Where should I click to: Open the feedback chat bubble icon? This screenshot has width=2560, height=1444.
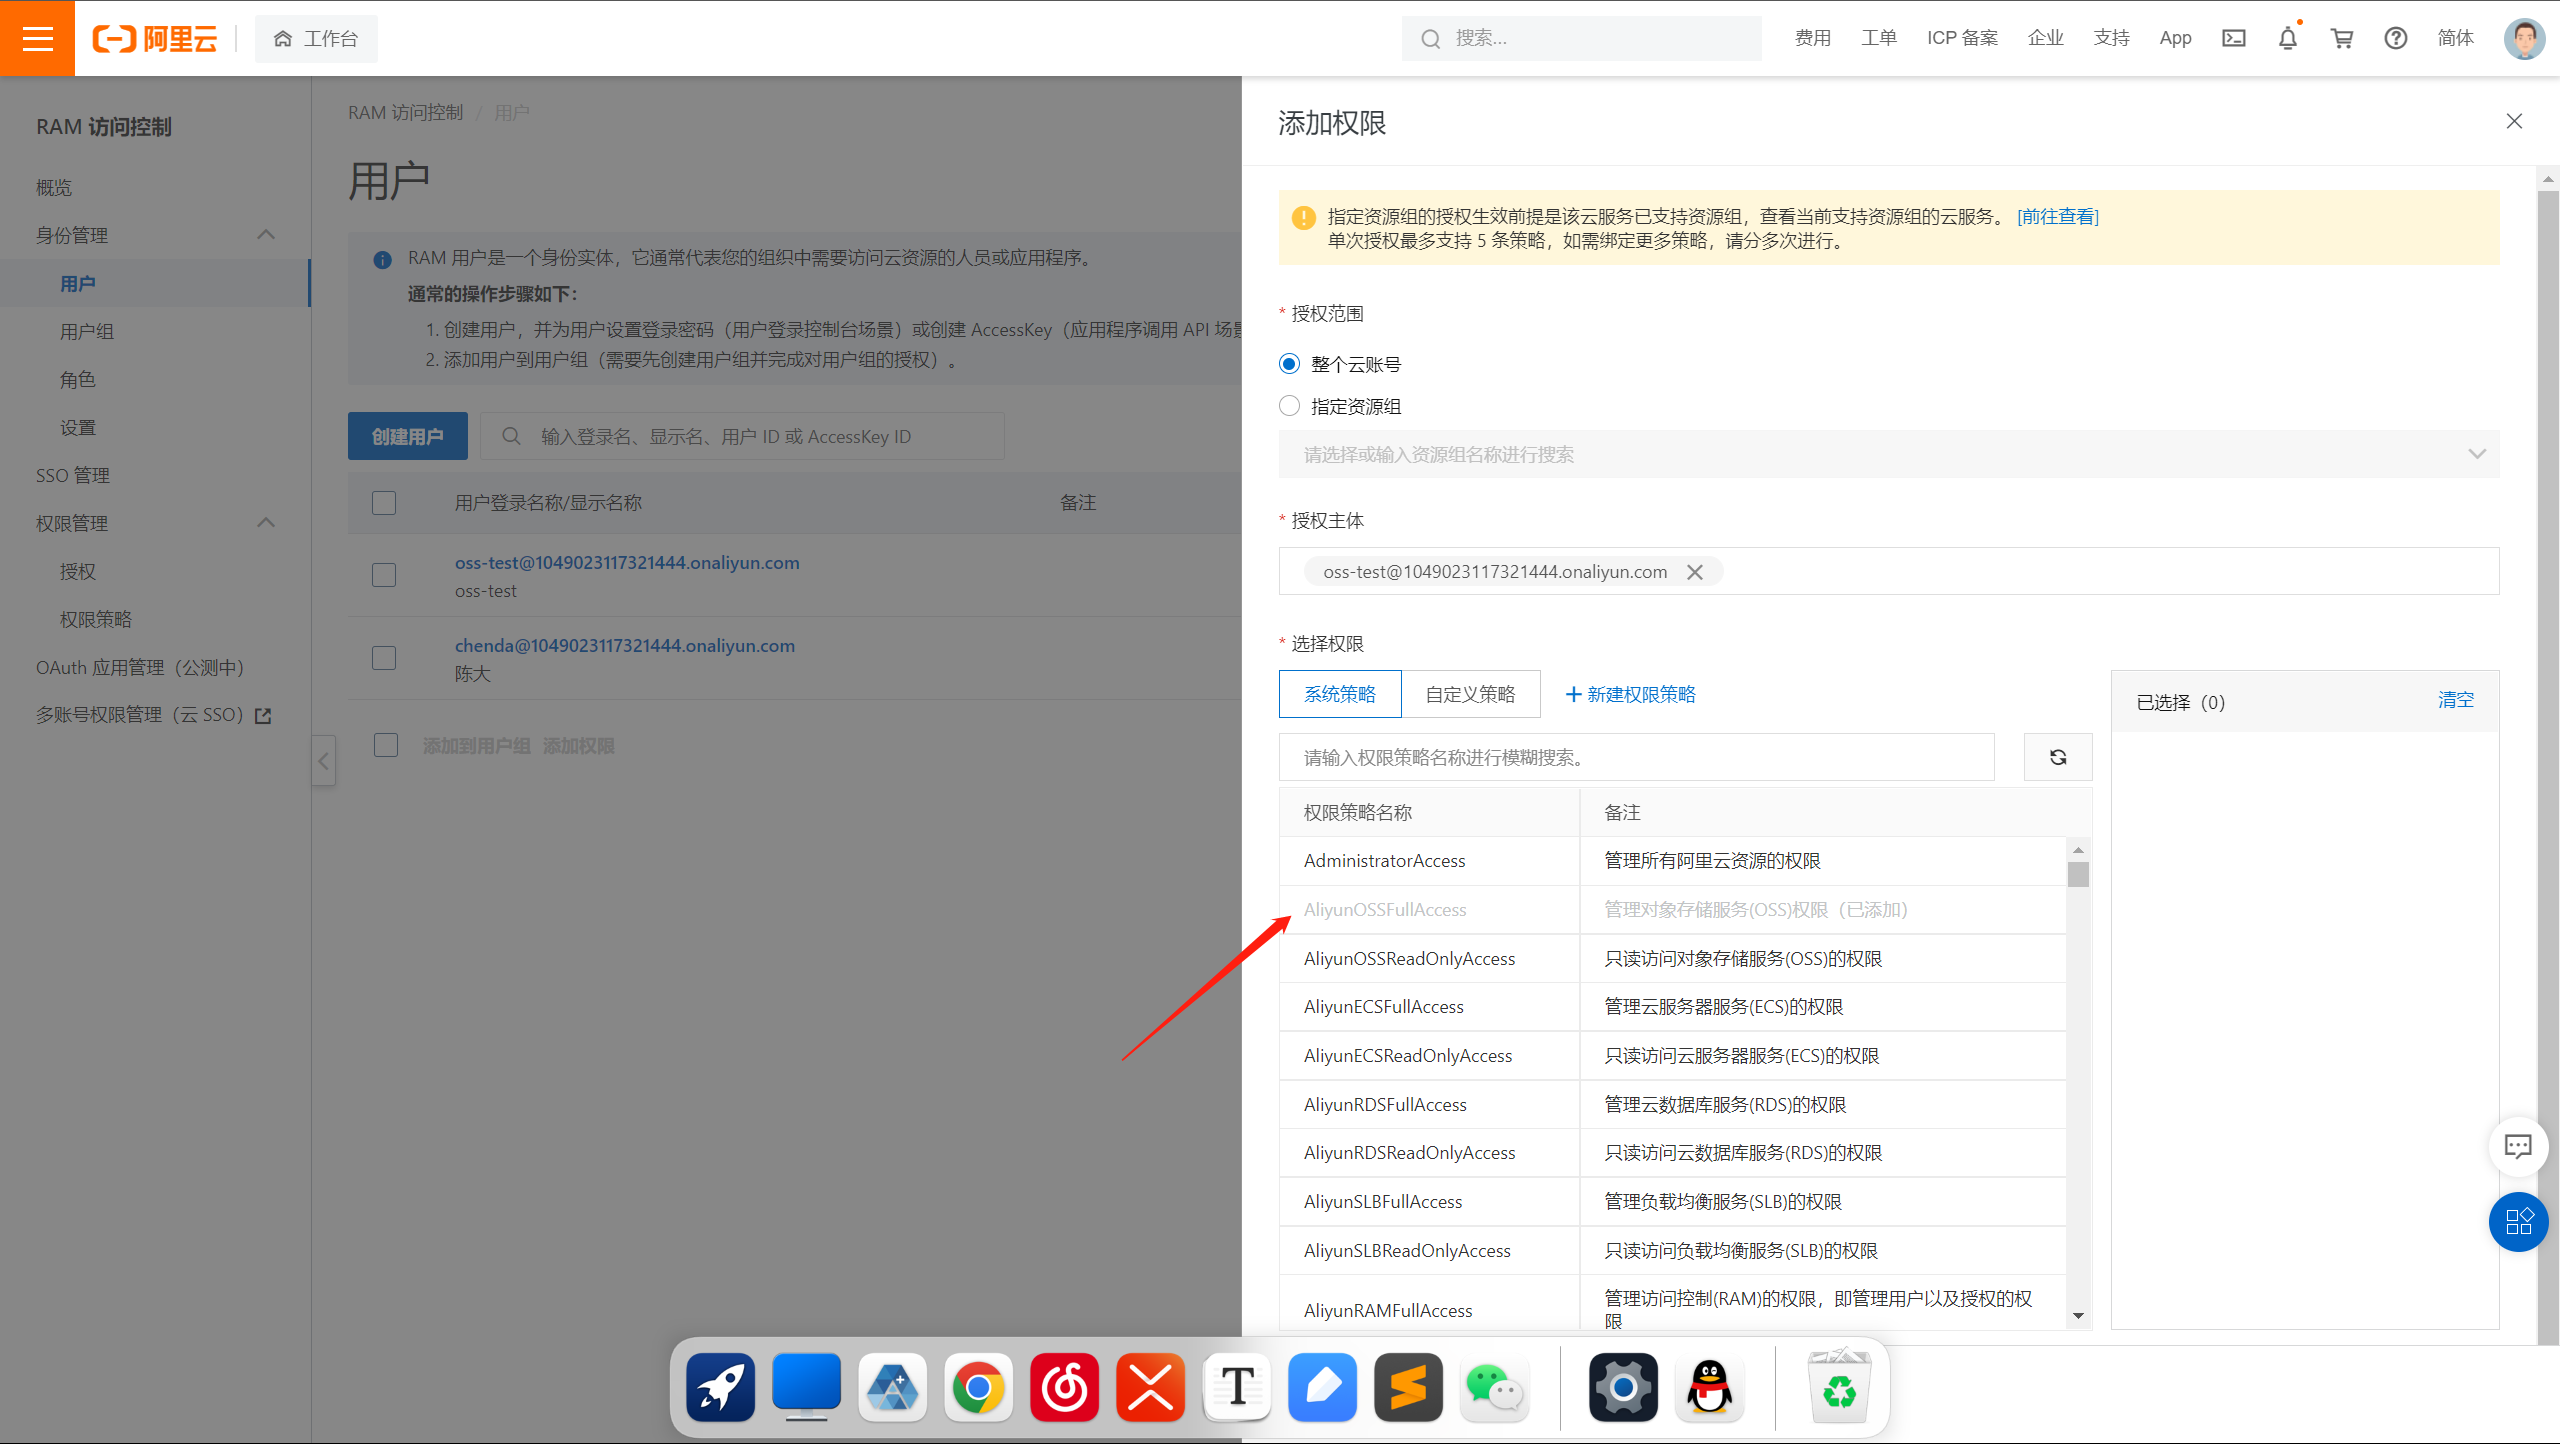click(x=2517, y=1146)
